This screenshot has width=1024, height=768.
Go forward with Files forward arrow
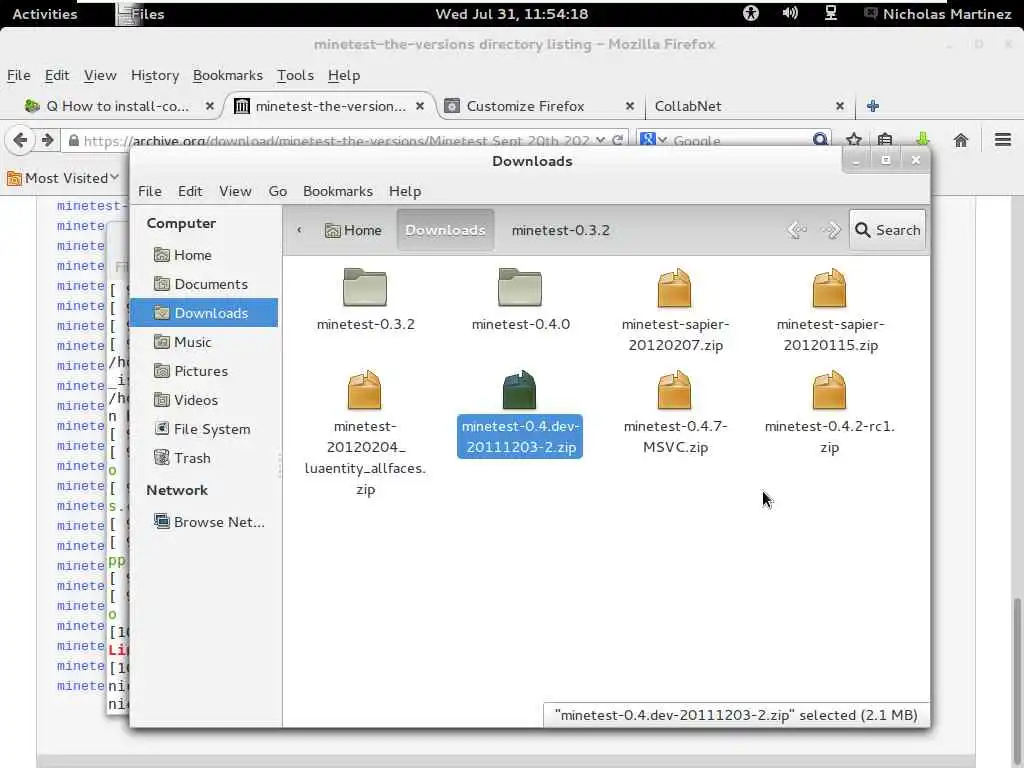click(x=831, y=230)
